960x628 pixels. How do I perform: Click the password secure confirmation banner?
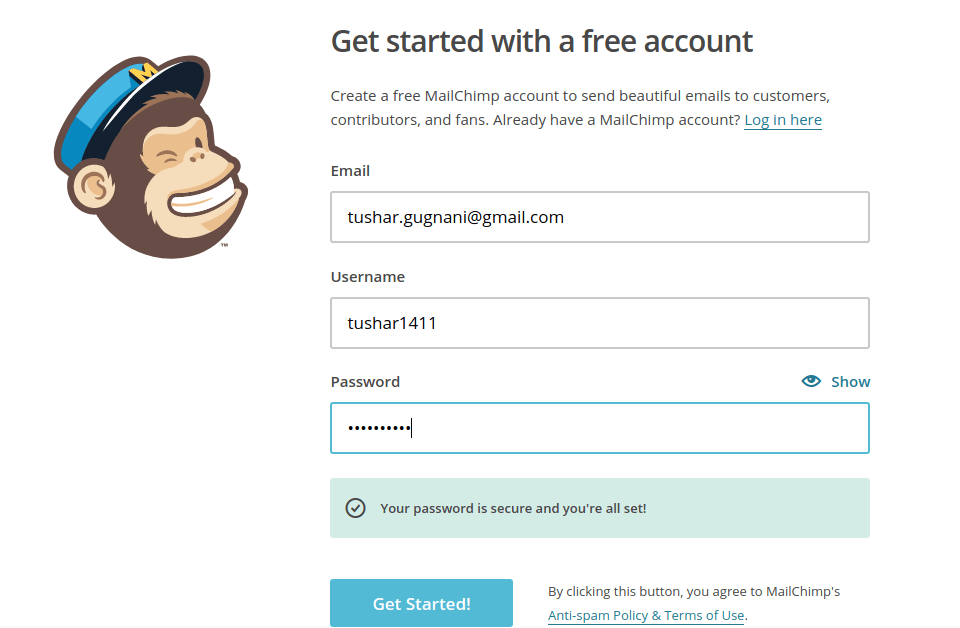(599, 508)
